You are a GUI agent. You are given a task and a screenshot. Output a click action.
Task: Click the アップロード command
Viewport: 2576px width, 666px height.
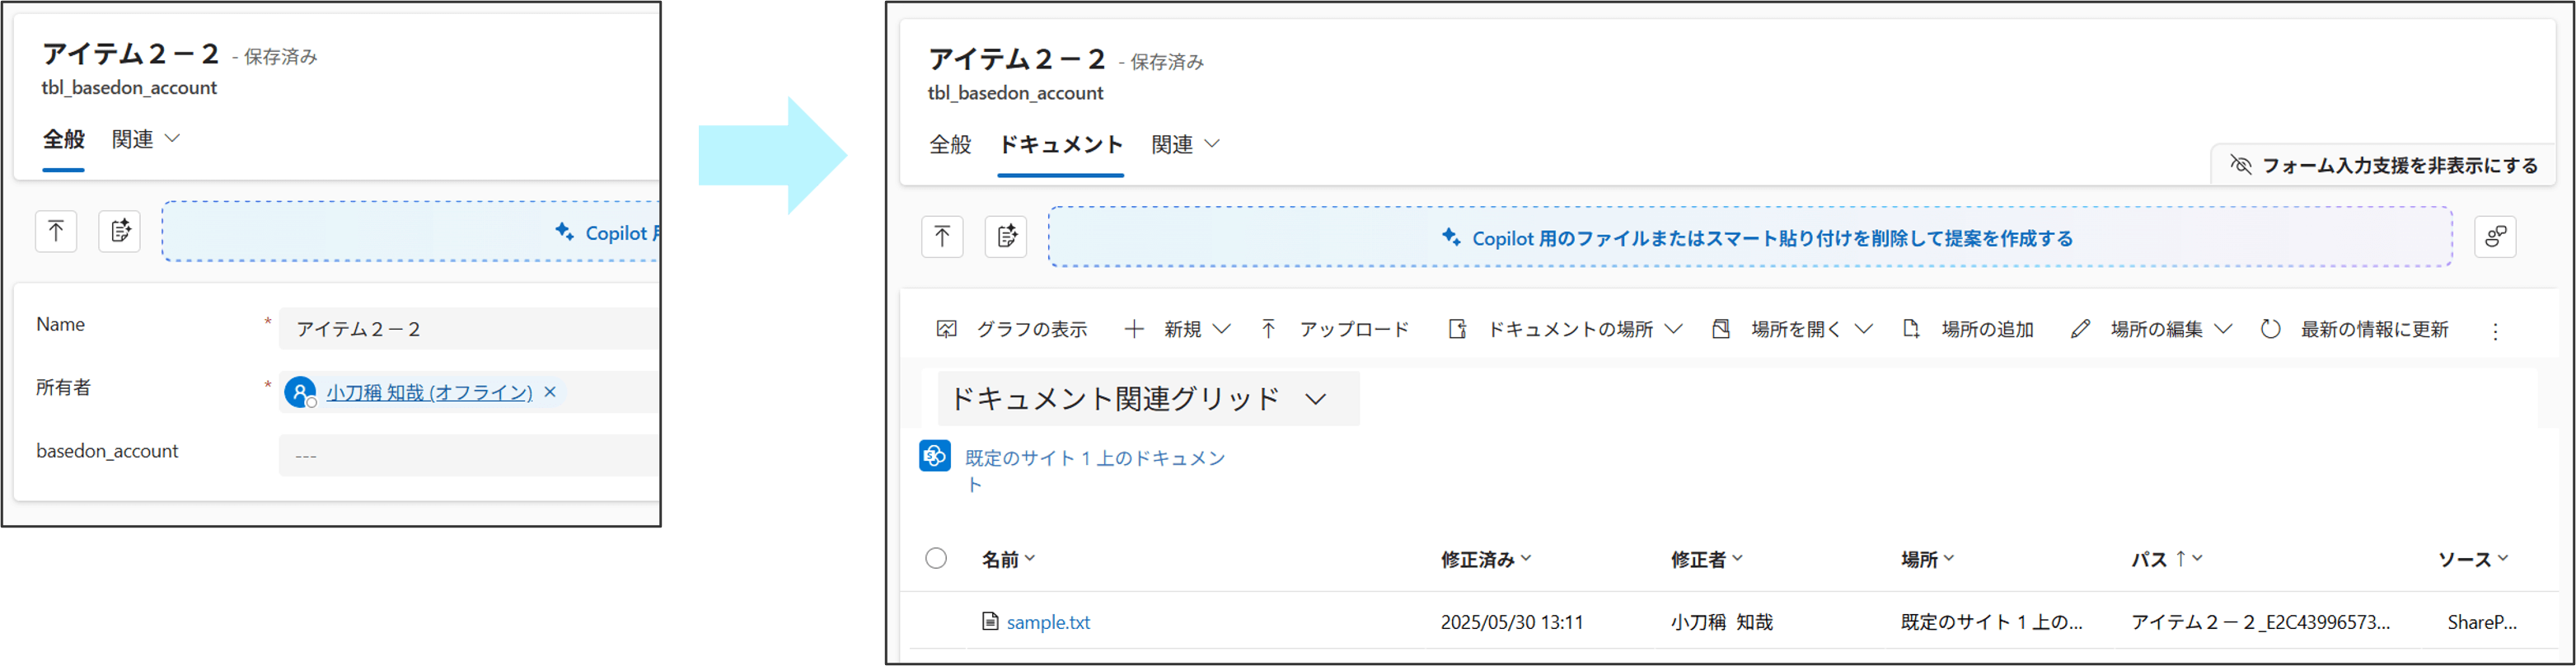tap(1335, 329)
